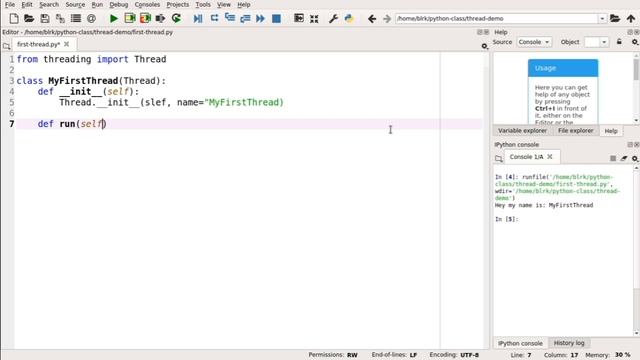Browse editor tabs icon left of first-thread.py

(x=7, y=46)
